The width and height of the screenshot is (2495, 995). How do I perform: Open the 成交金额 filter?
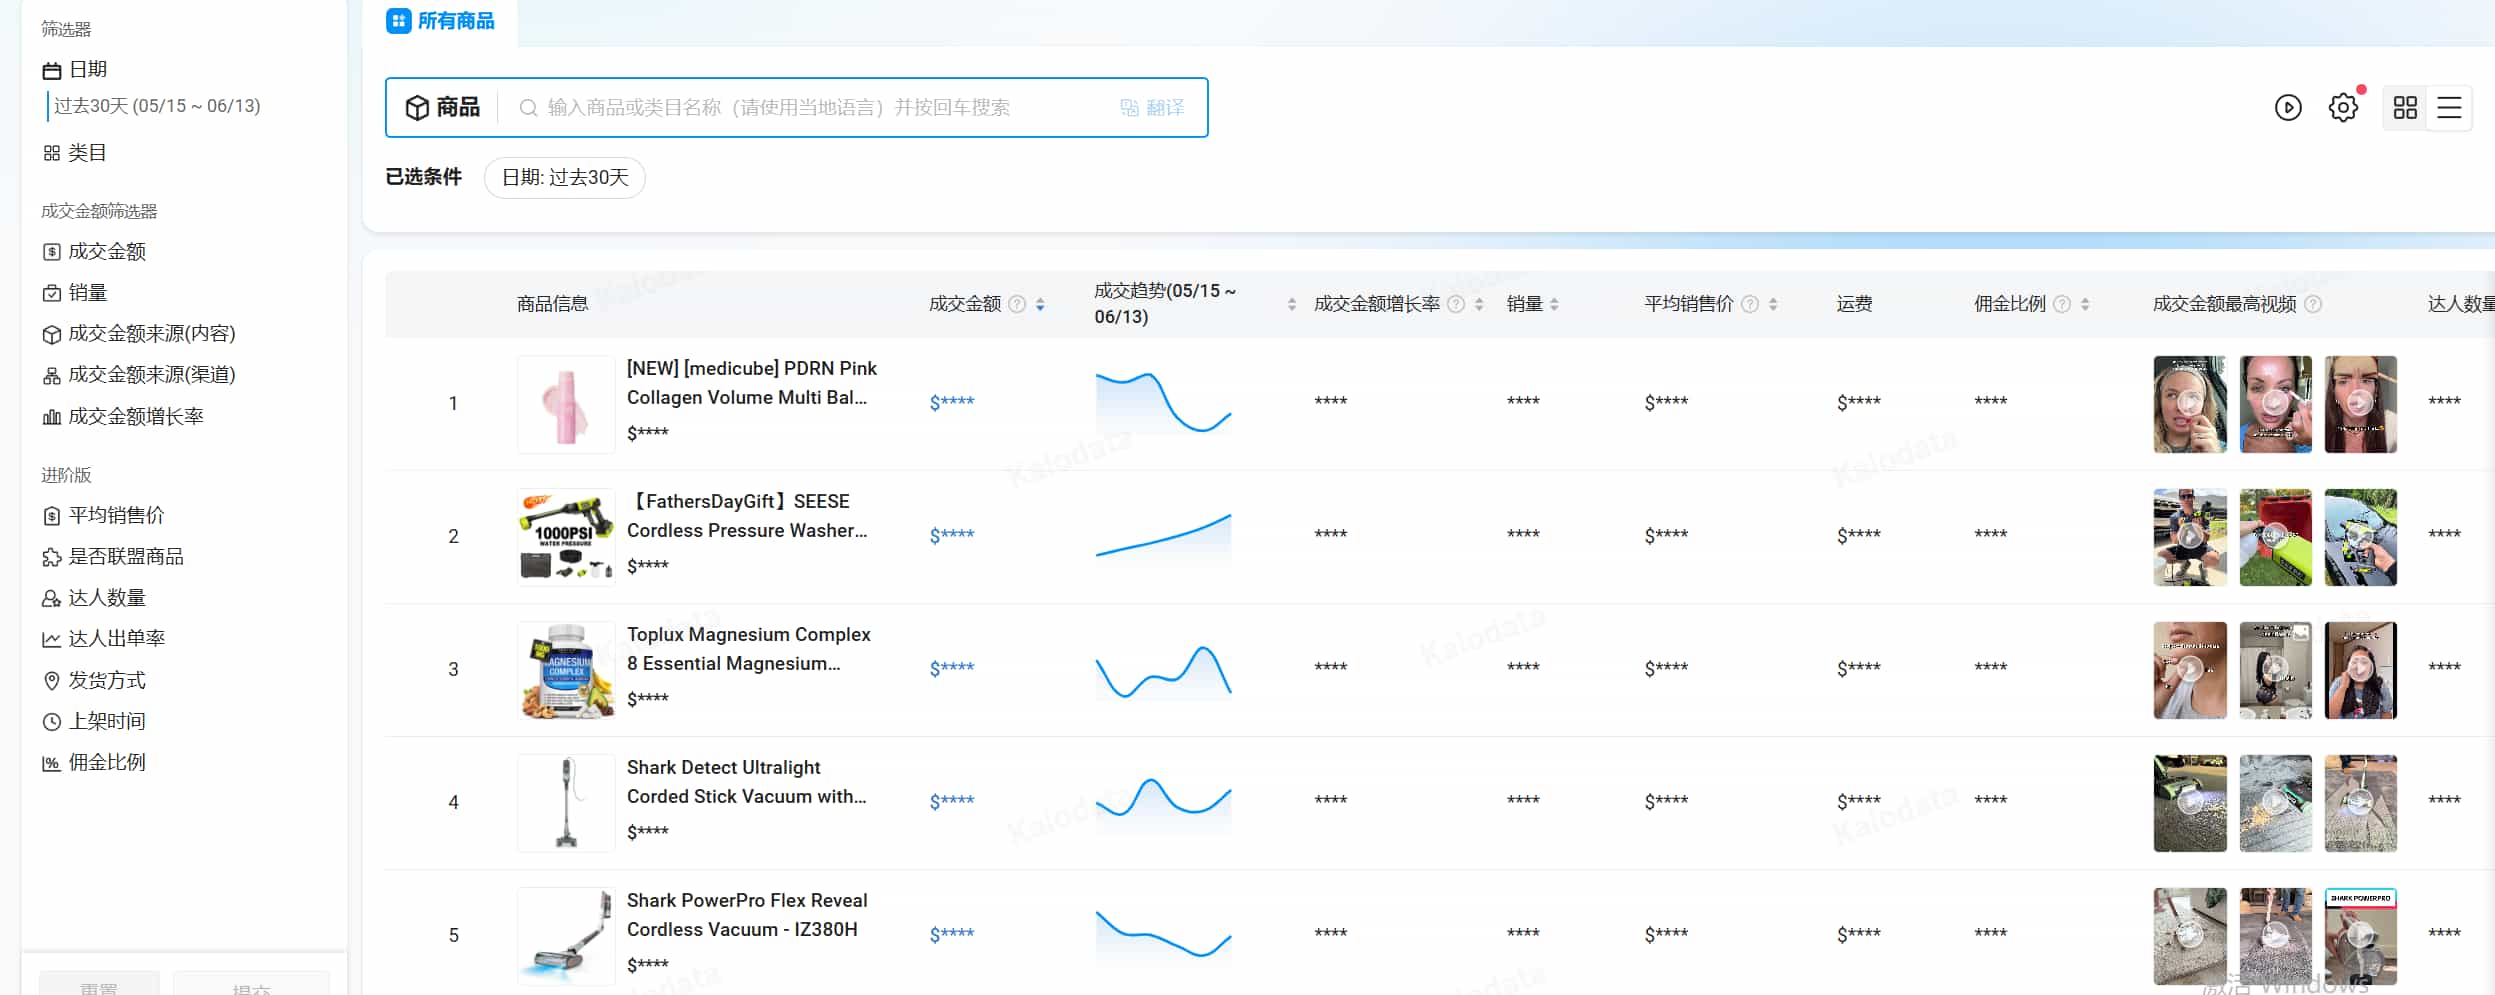[94, 252]
